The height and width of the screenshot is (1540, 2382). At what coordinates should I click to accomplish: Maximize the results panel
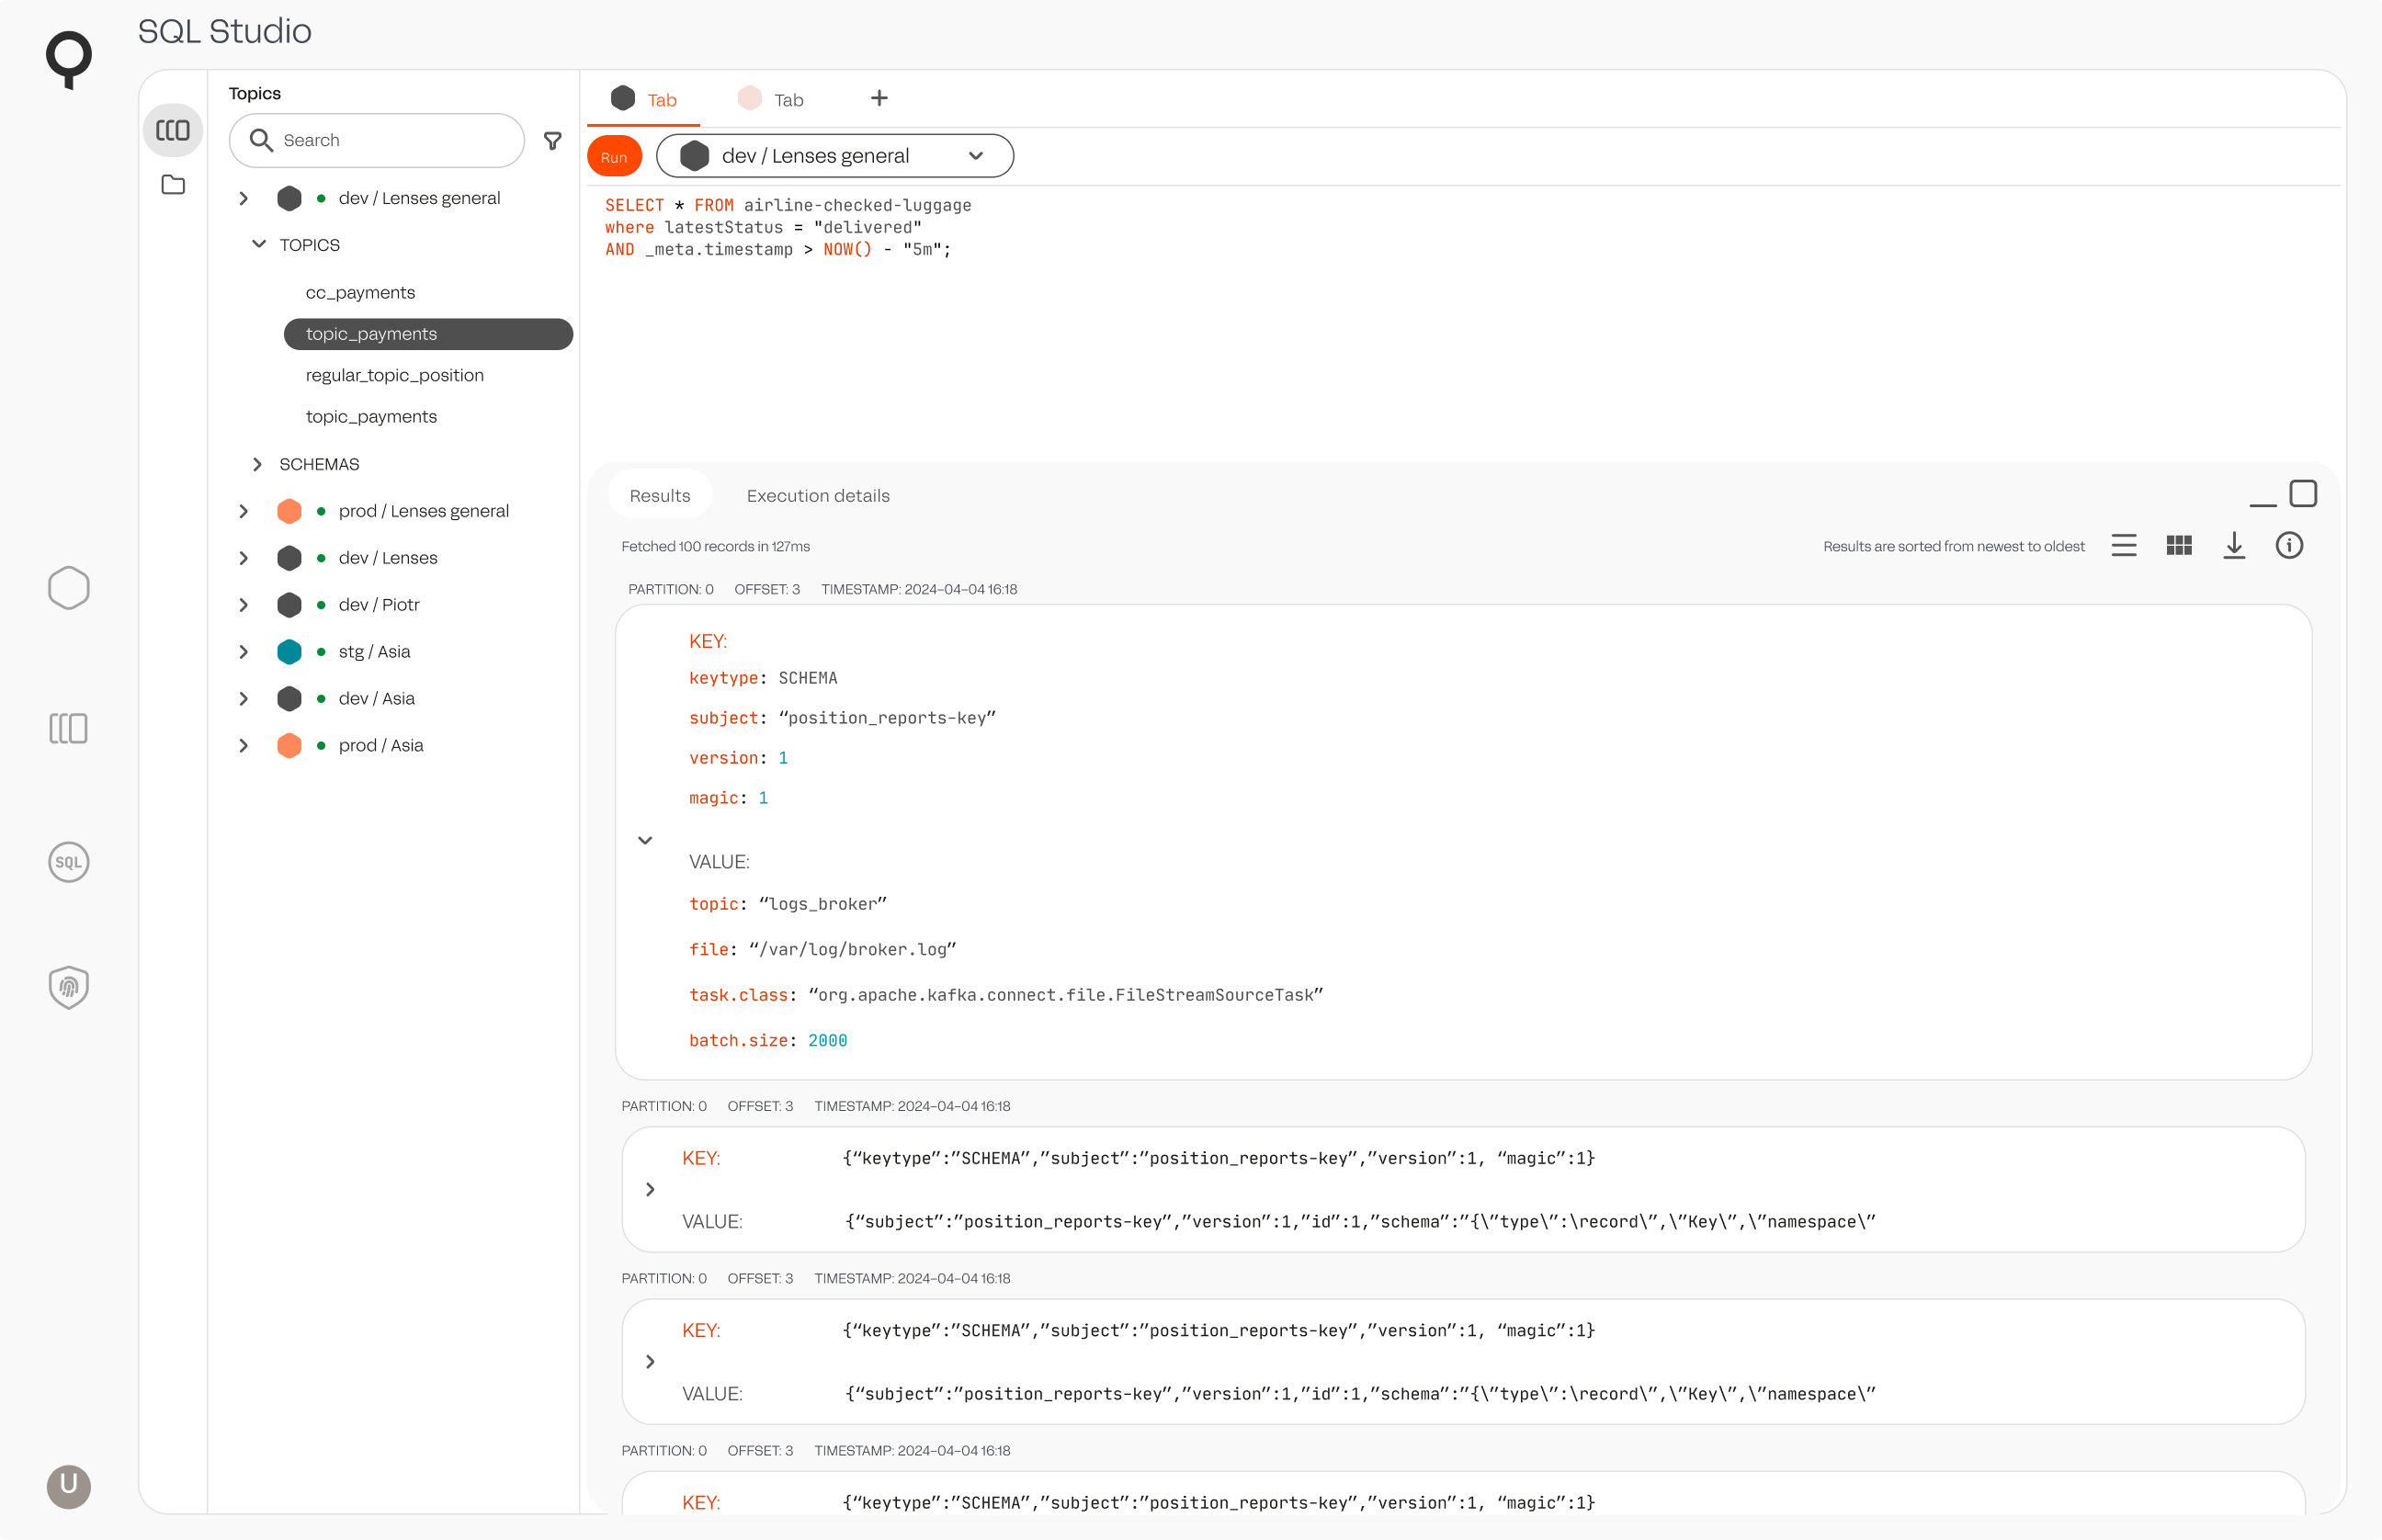(x=2303, y=494)
